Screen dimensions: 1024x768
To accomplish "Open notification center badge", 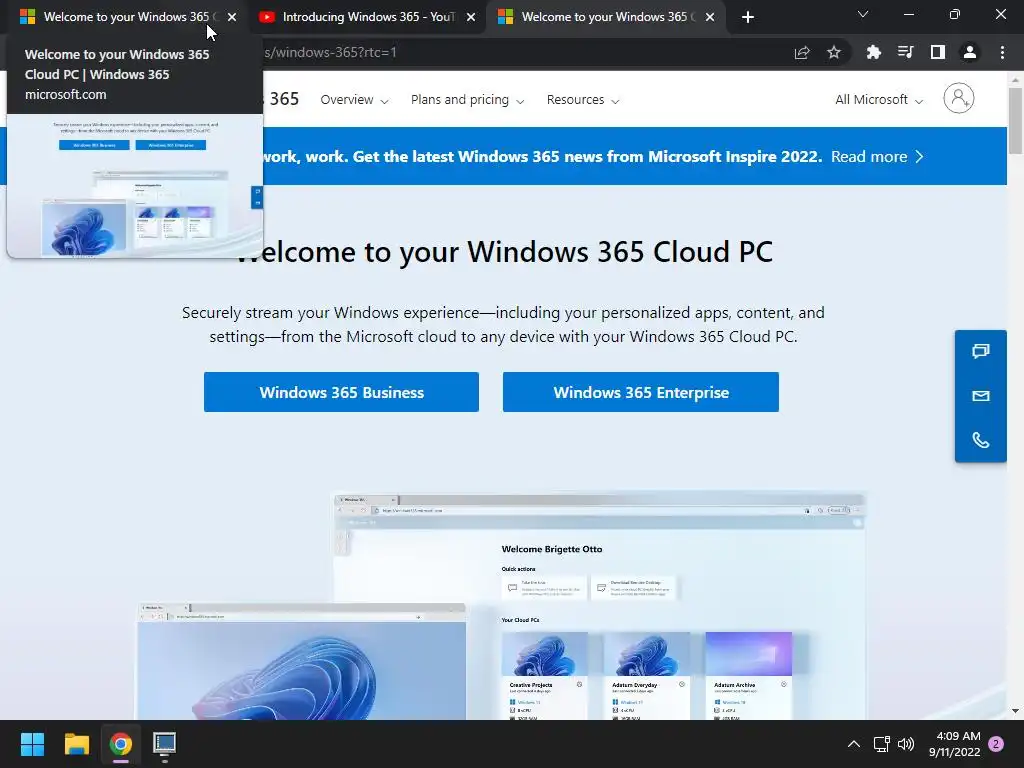I will point(996,744).
